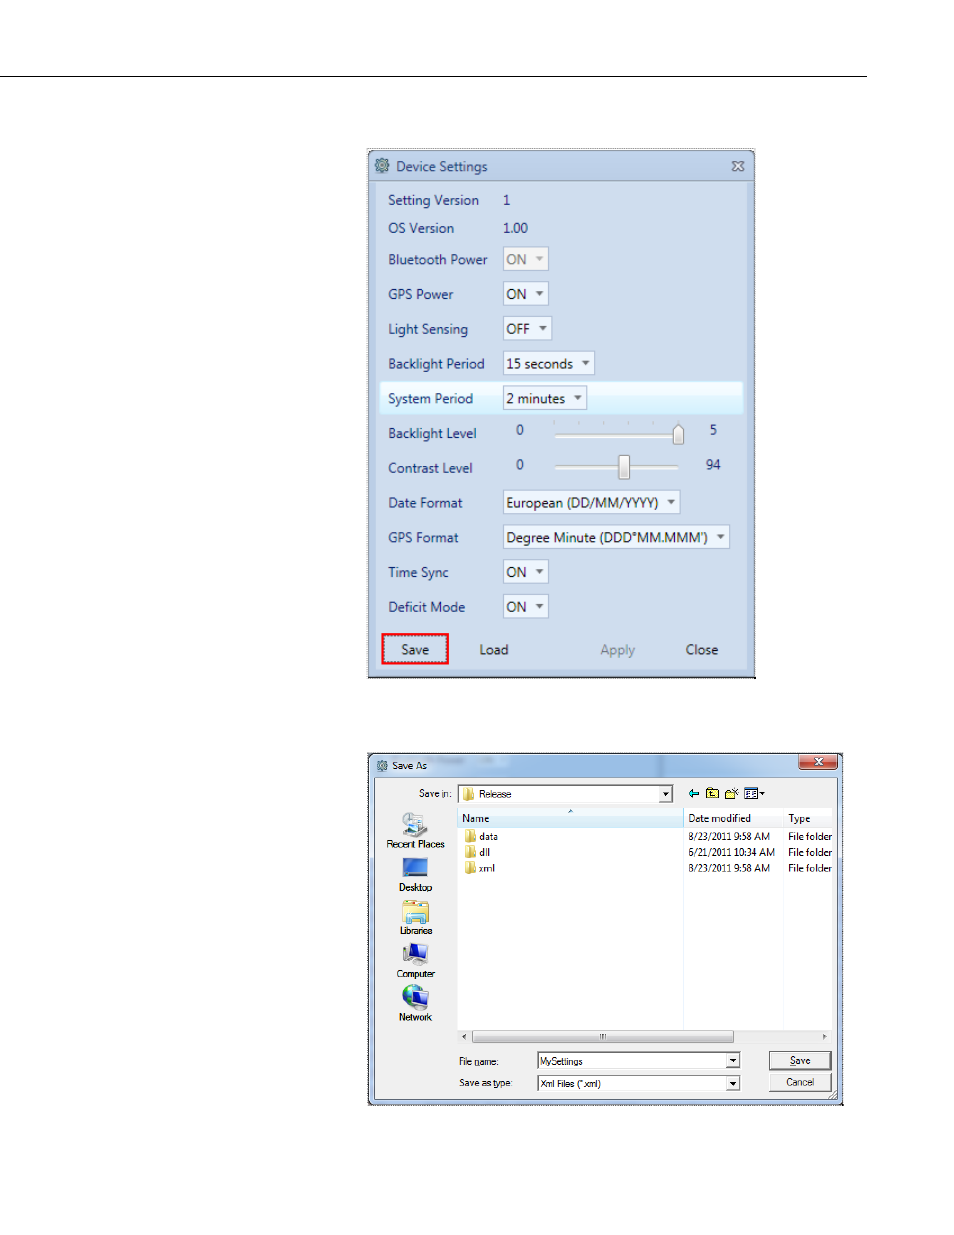This screenshot has height=1235, width=954.
Task: Click the Back arrow icon in Save As
Action: pyautogui.click(x=693, y=793)
